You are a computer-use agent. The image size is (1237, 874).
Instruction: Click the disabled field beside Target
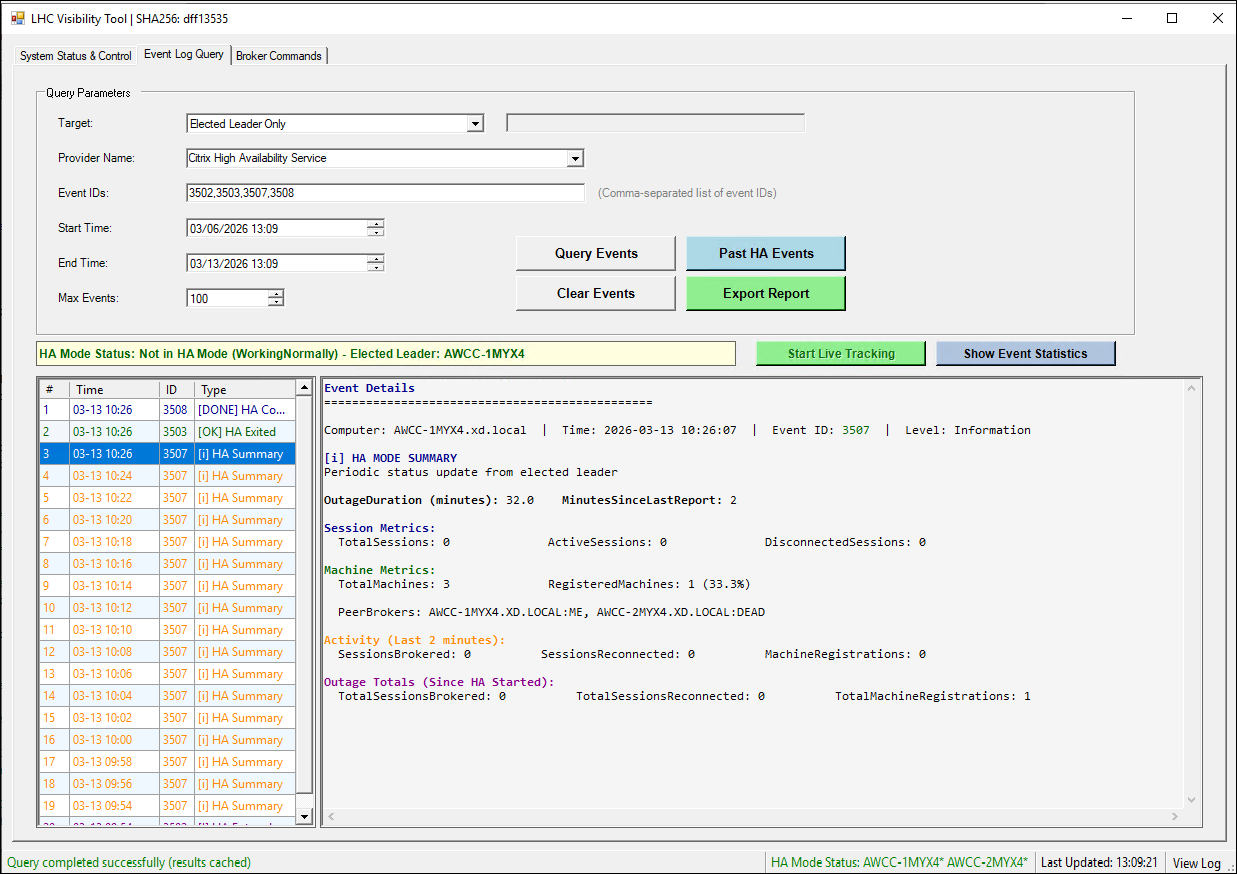tap(656, 123)
